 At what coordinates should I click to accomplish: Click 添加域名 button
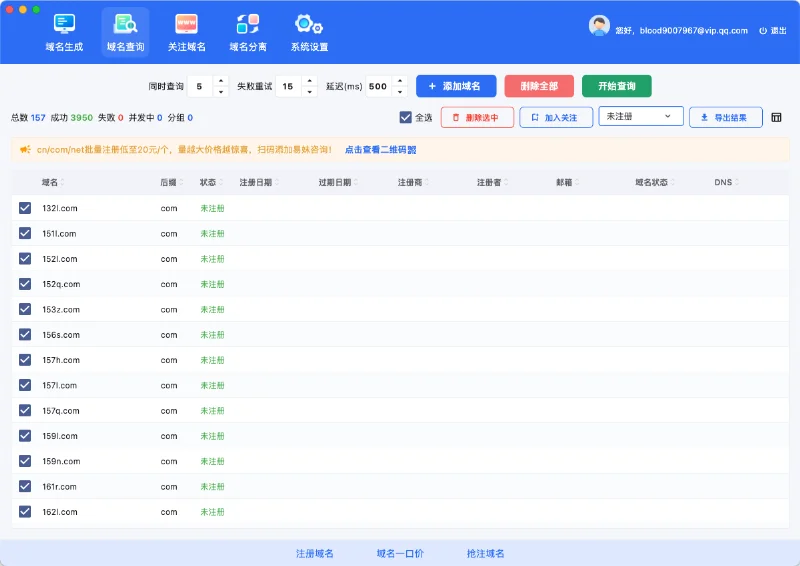[456, 86]
